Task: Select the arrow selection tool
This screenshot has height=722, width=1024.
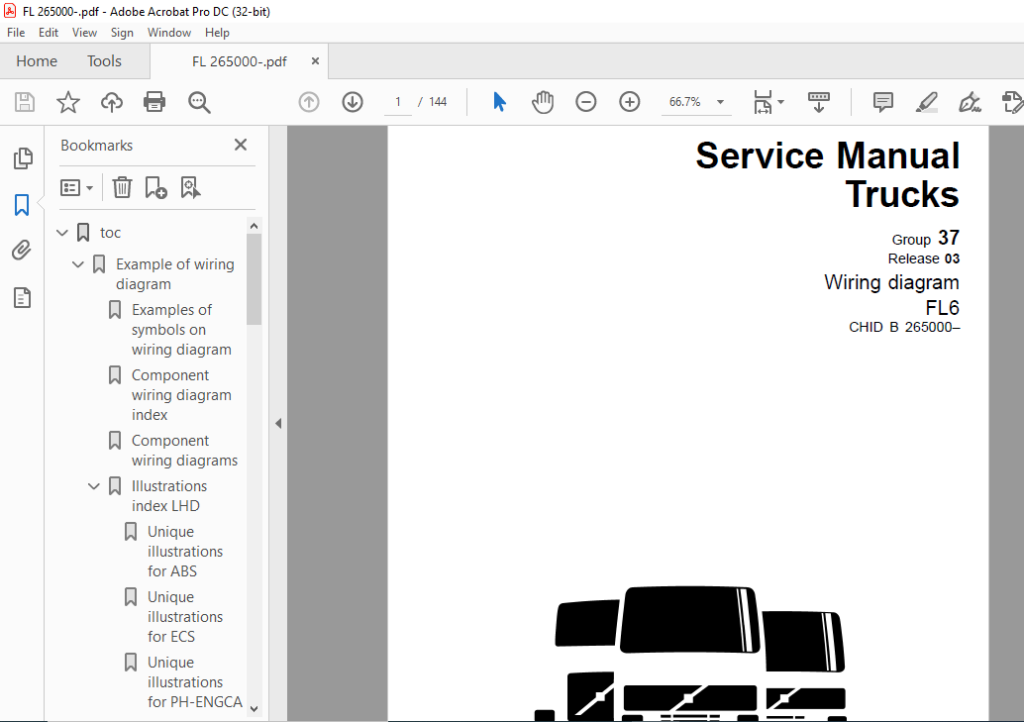Action: (x=500, y=102)
